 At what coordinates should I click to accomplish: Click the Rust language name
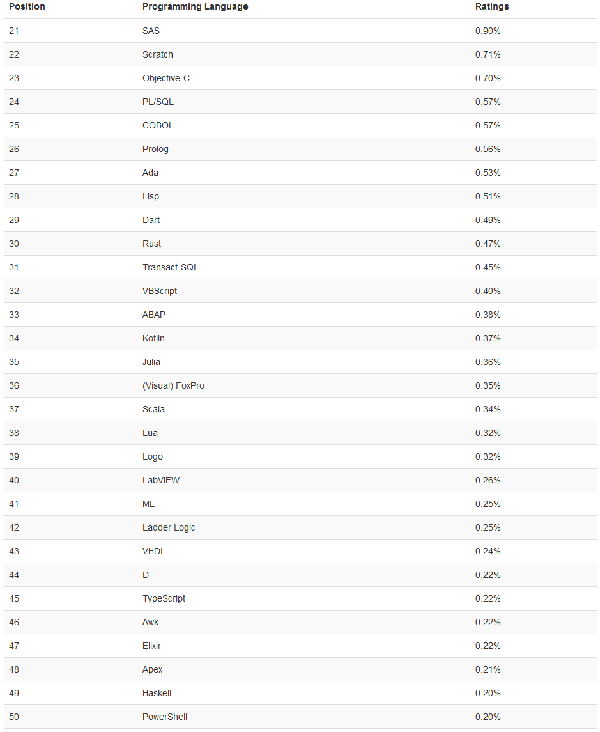(x=152, y=244)
